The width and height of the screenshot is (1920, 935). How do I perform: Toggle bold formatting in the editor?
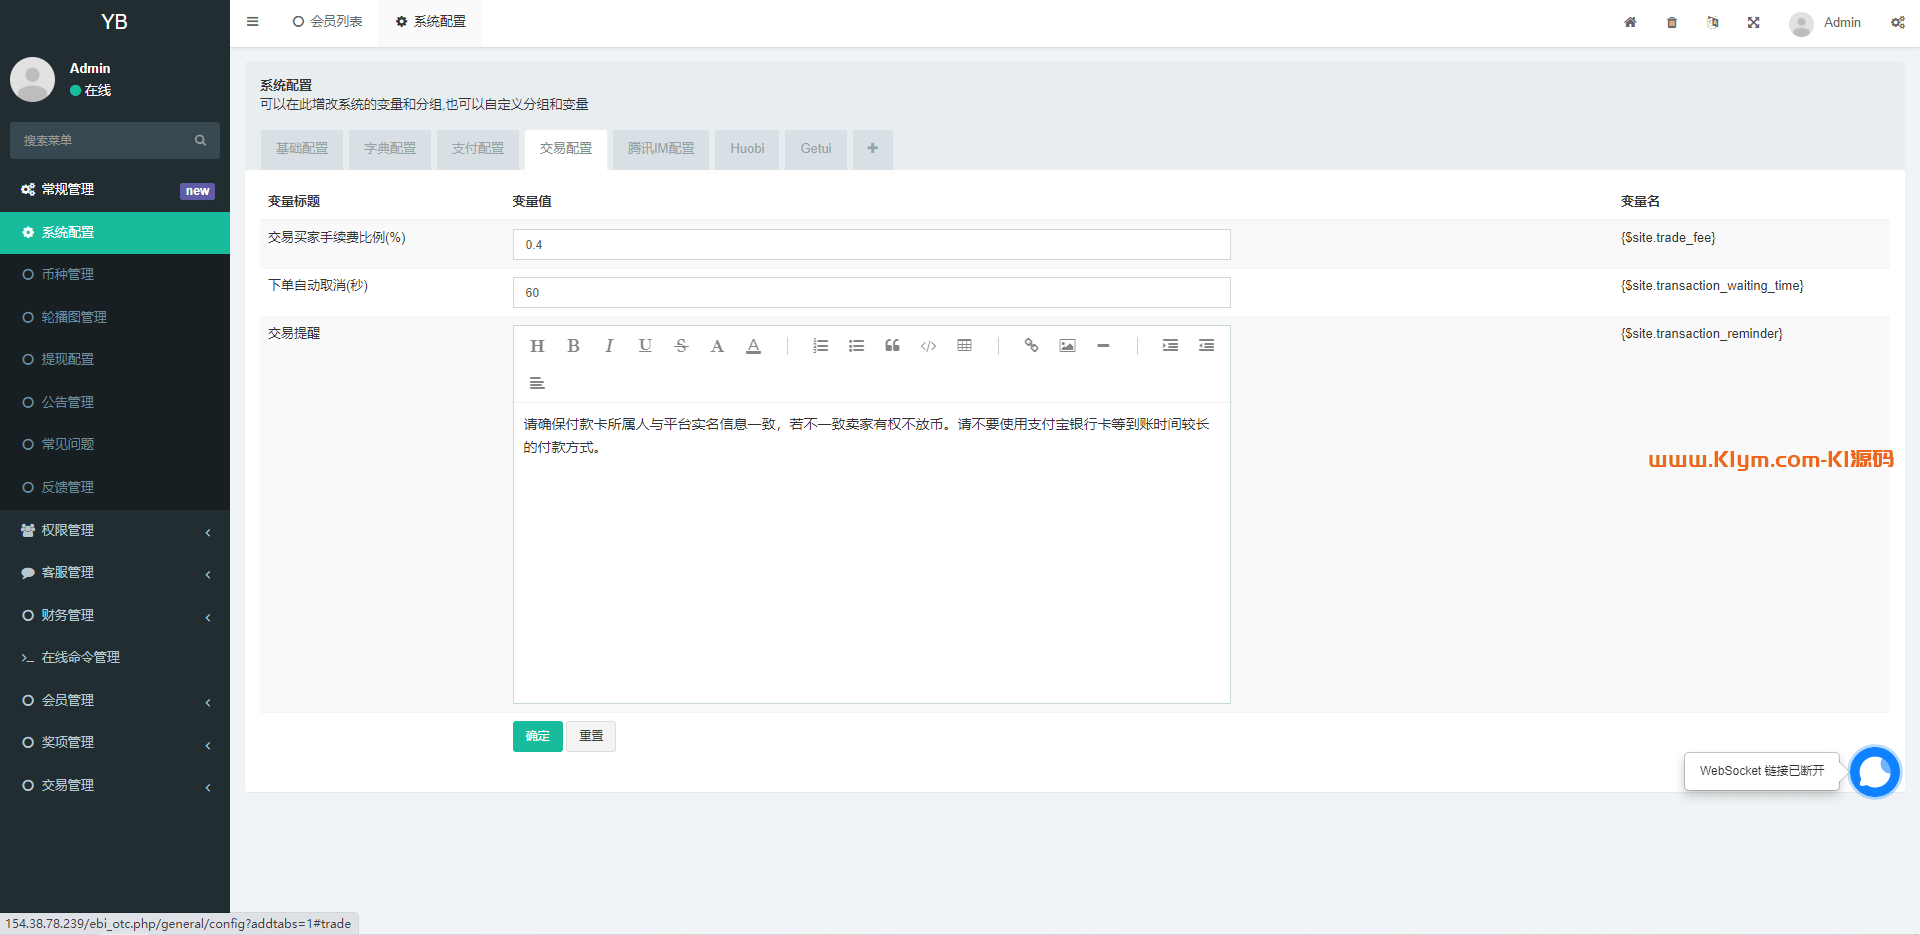(x=573, y=346)
